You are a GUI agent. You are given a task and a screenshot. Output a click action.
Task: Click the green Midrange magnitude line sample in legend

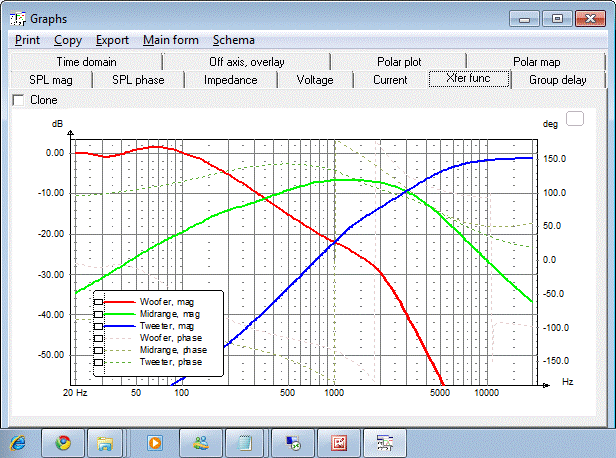(120, 314)
